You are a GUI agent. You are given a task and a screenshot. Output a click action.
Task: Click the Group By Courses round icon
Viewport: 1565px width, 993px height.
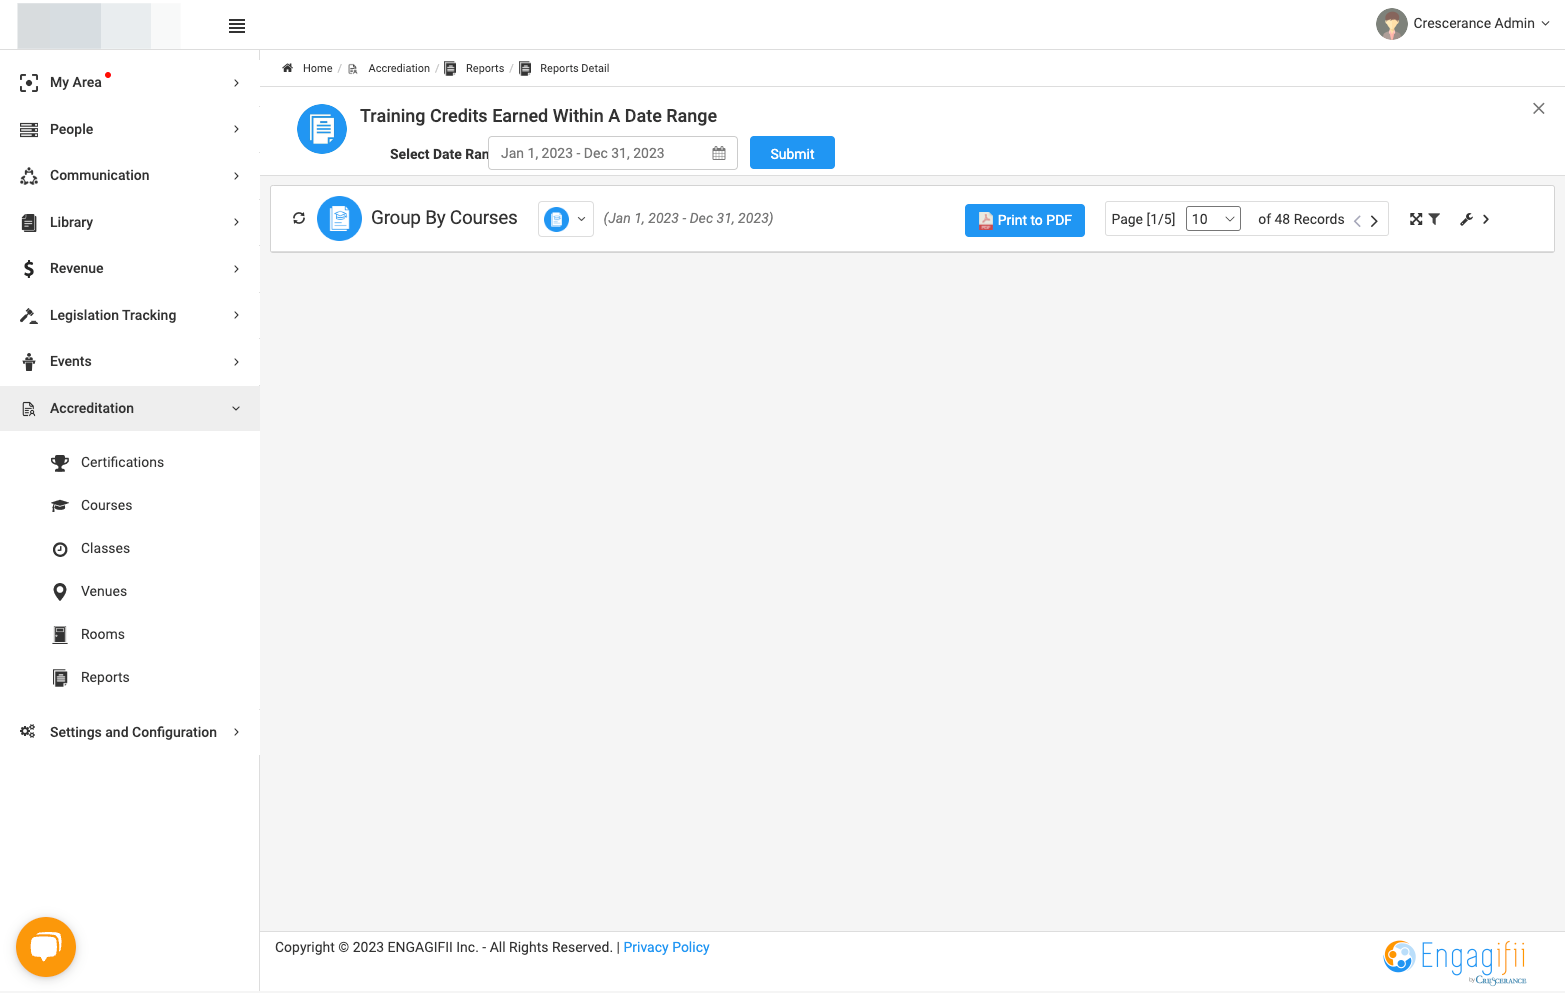click(x=339, y=218)
